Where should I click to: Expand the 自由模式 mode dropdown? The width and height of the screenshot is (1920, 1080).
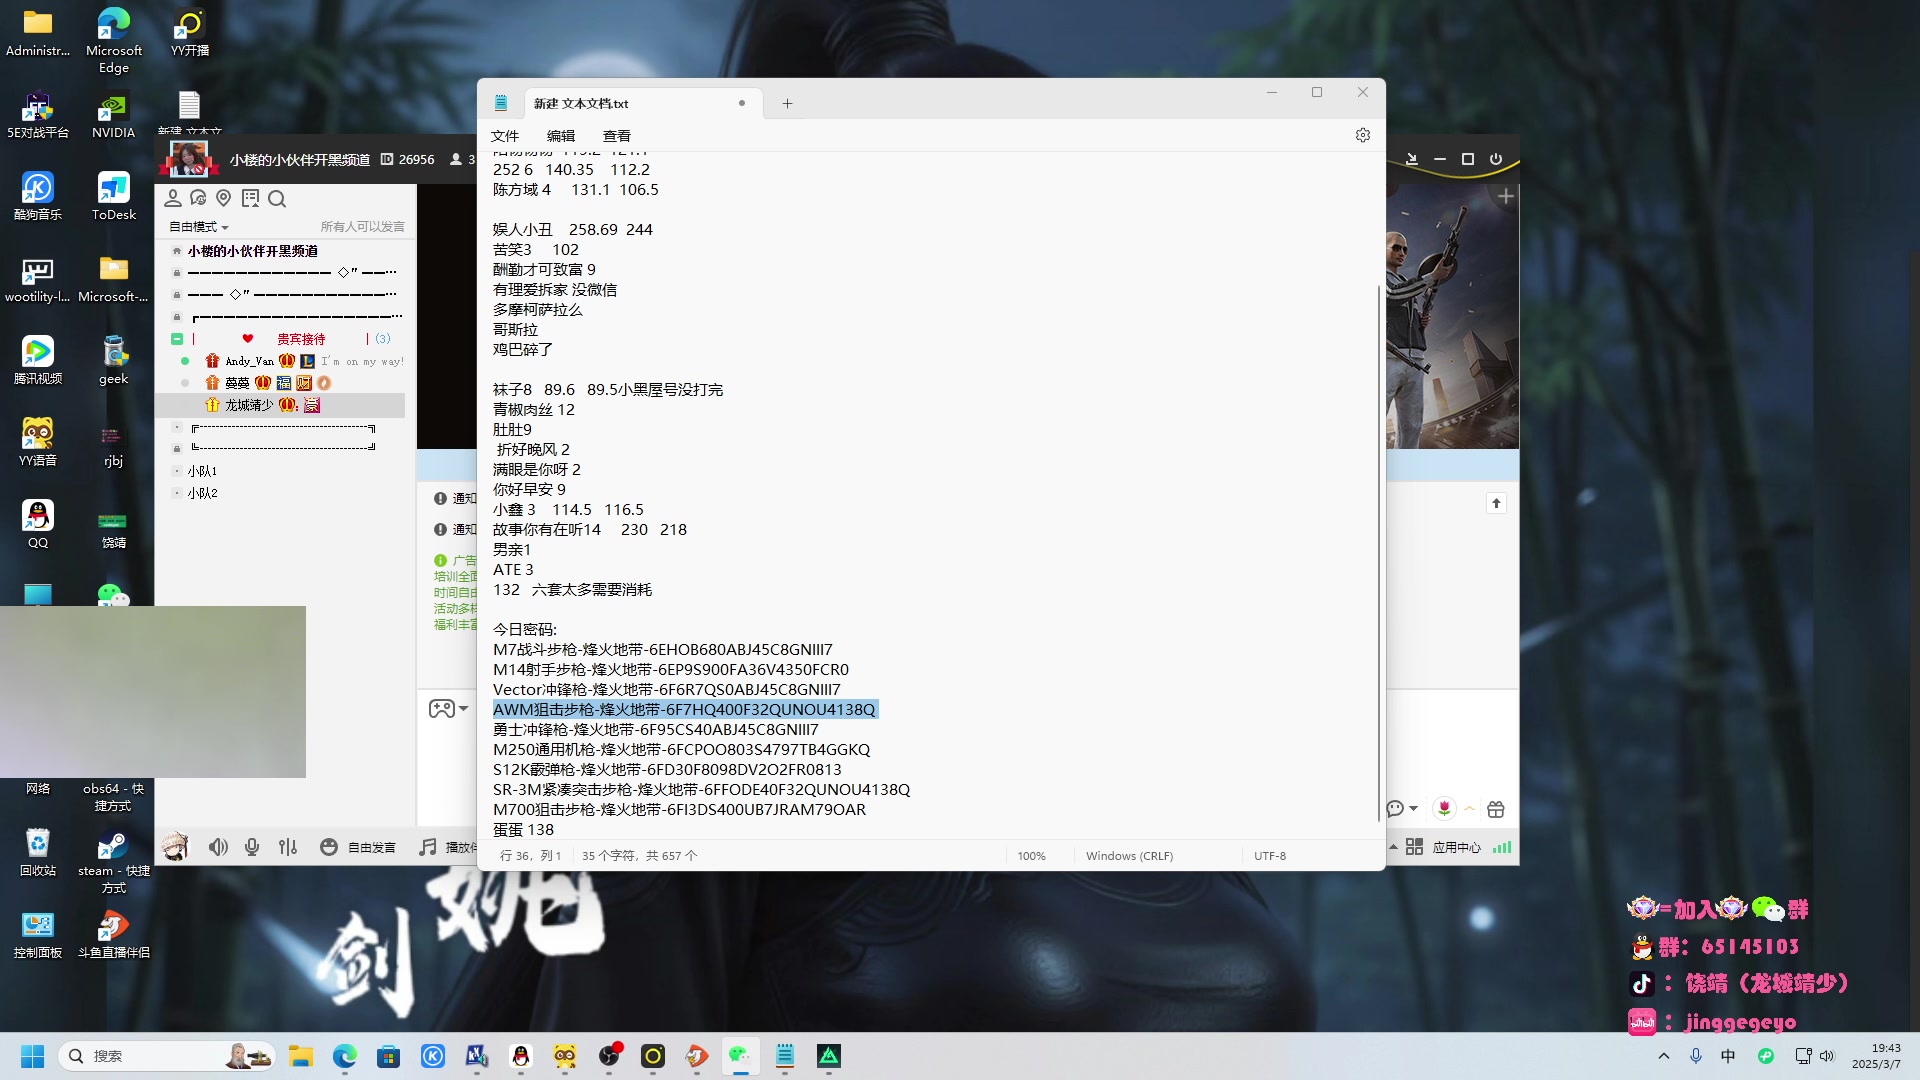[199, 227]
